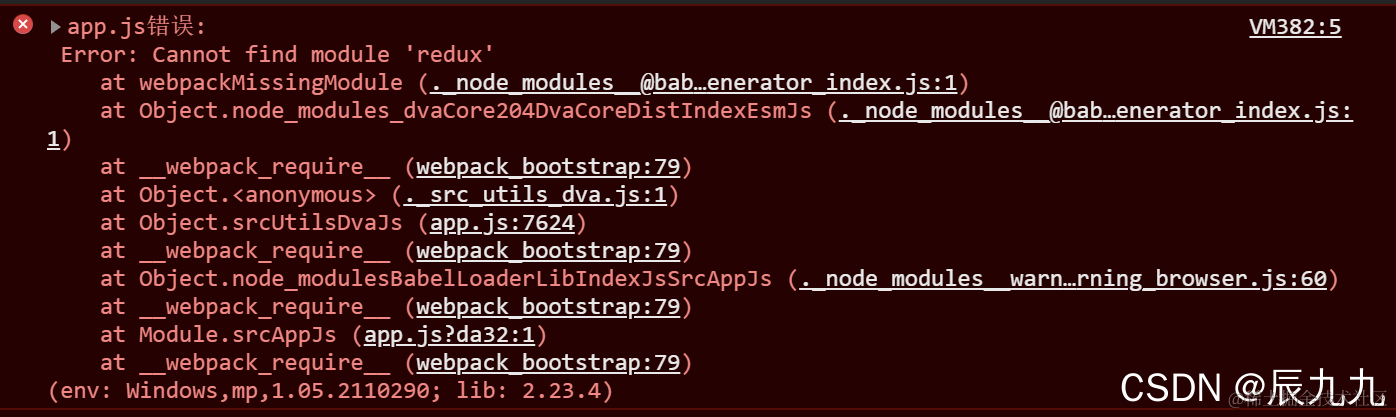The image size is (1396, 417).
Task: Select the node_modules_dvaCore204DvaCoreDistIndexEsmJs text
Action: [x=522, y=111]
